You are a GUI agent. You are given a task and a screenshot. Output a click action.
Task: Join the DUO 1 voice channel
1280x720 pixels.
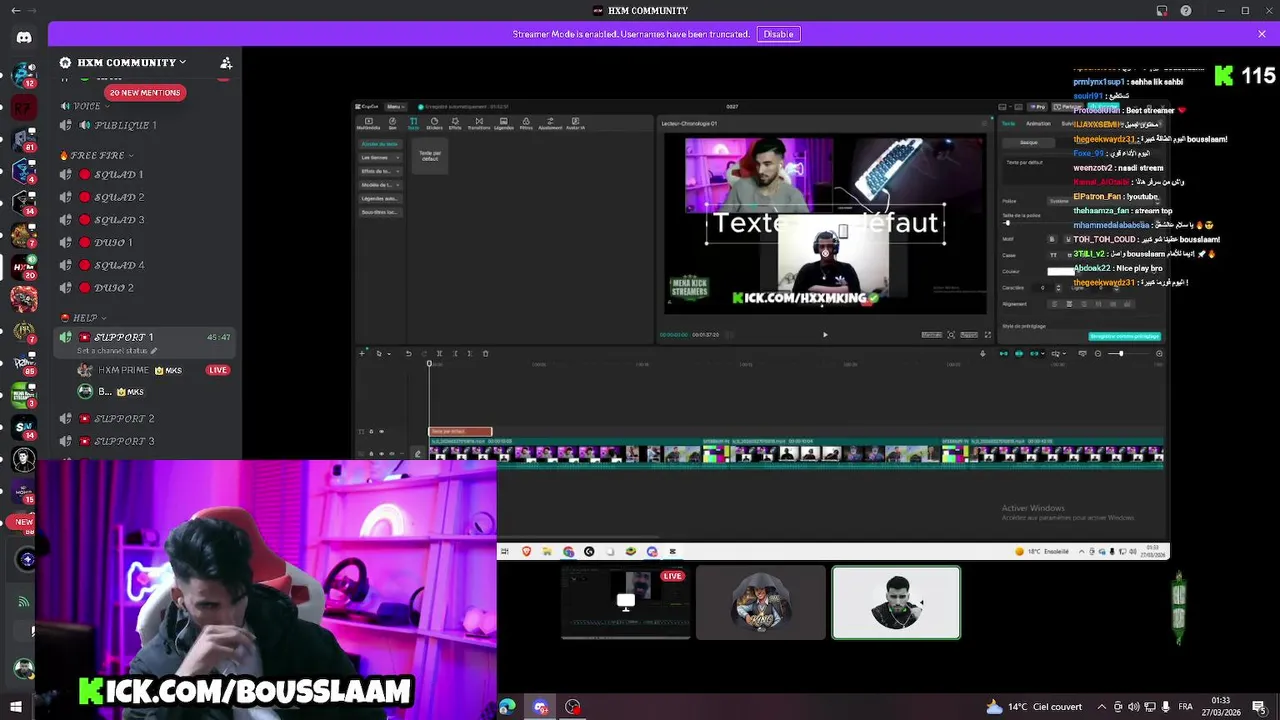[x=146, y=242]
